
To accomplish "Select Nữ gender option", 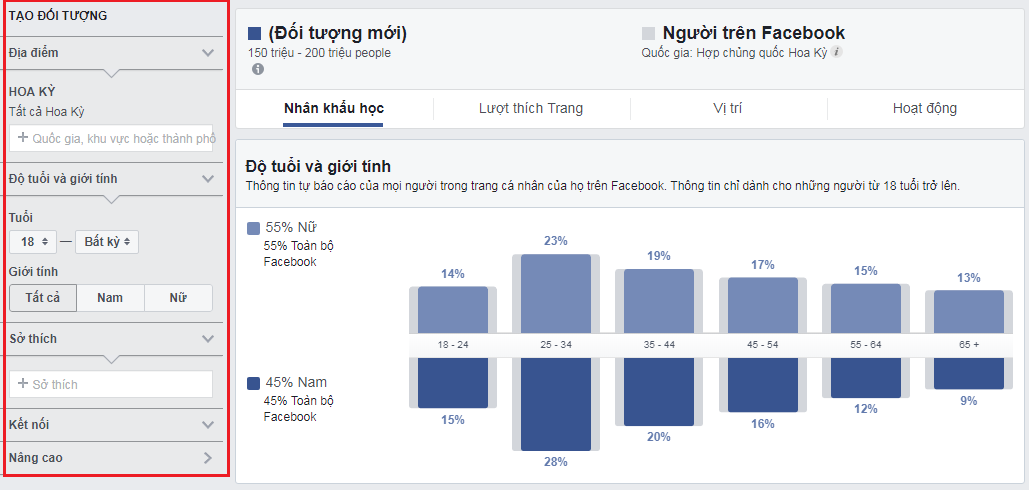I will [178, 298].
